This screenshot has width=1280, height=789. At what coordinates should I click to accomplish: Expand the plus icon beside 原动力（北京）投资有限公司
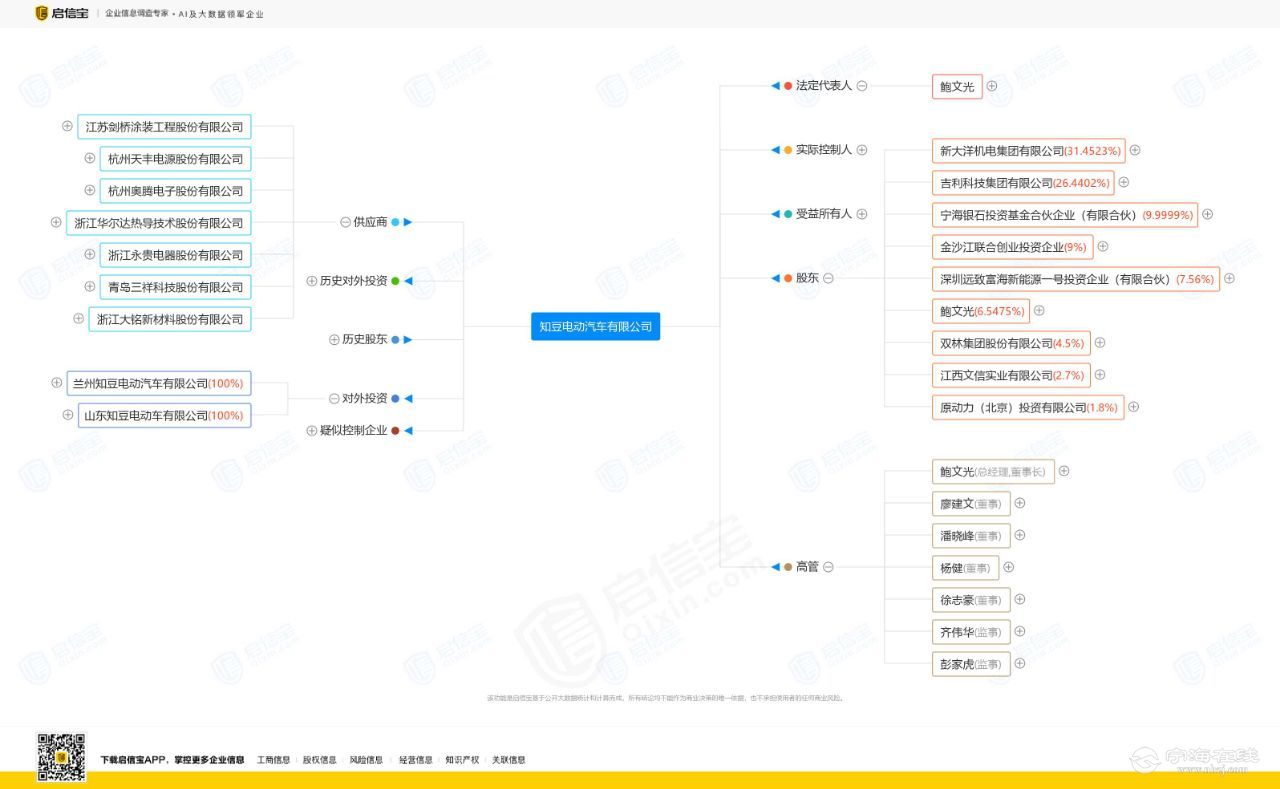[1134, 407]
